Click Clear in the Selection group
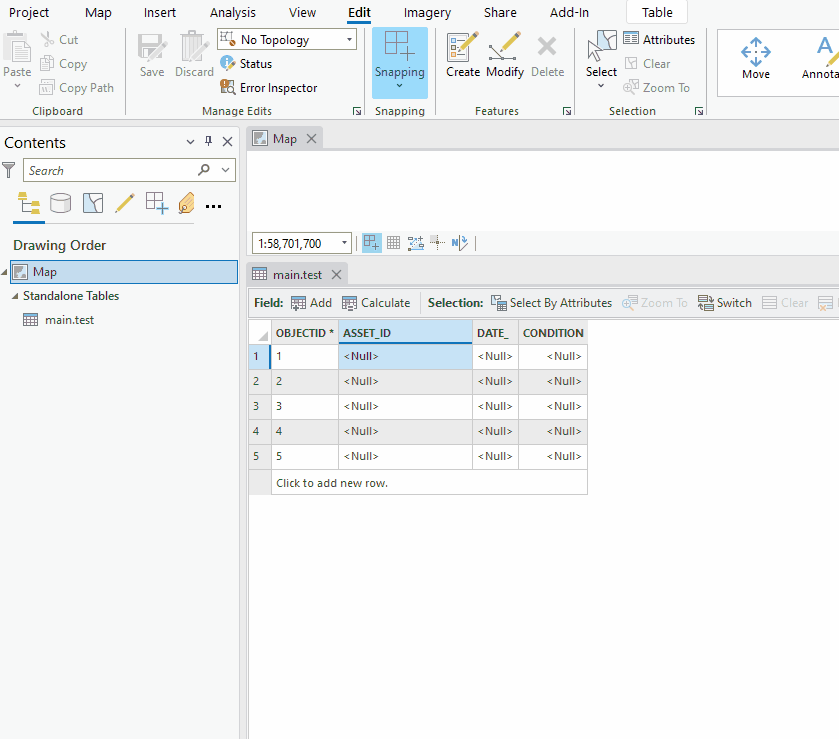Screen dimensions: 839x739 pyautogui.click(x=647, y=64)
